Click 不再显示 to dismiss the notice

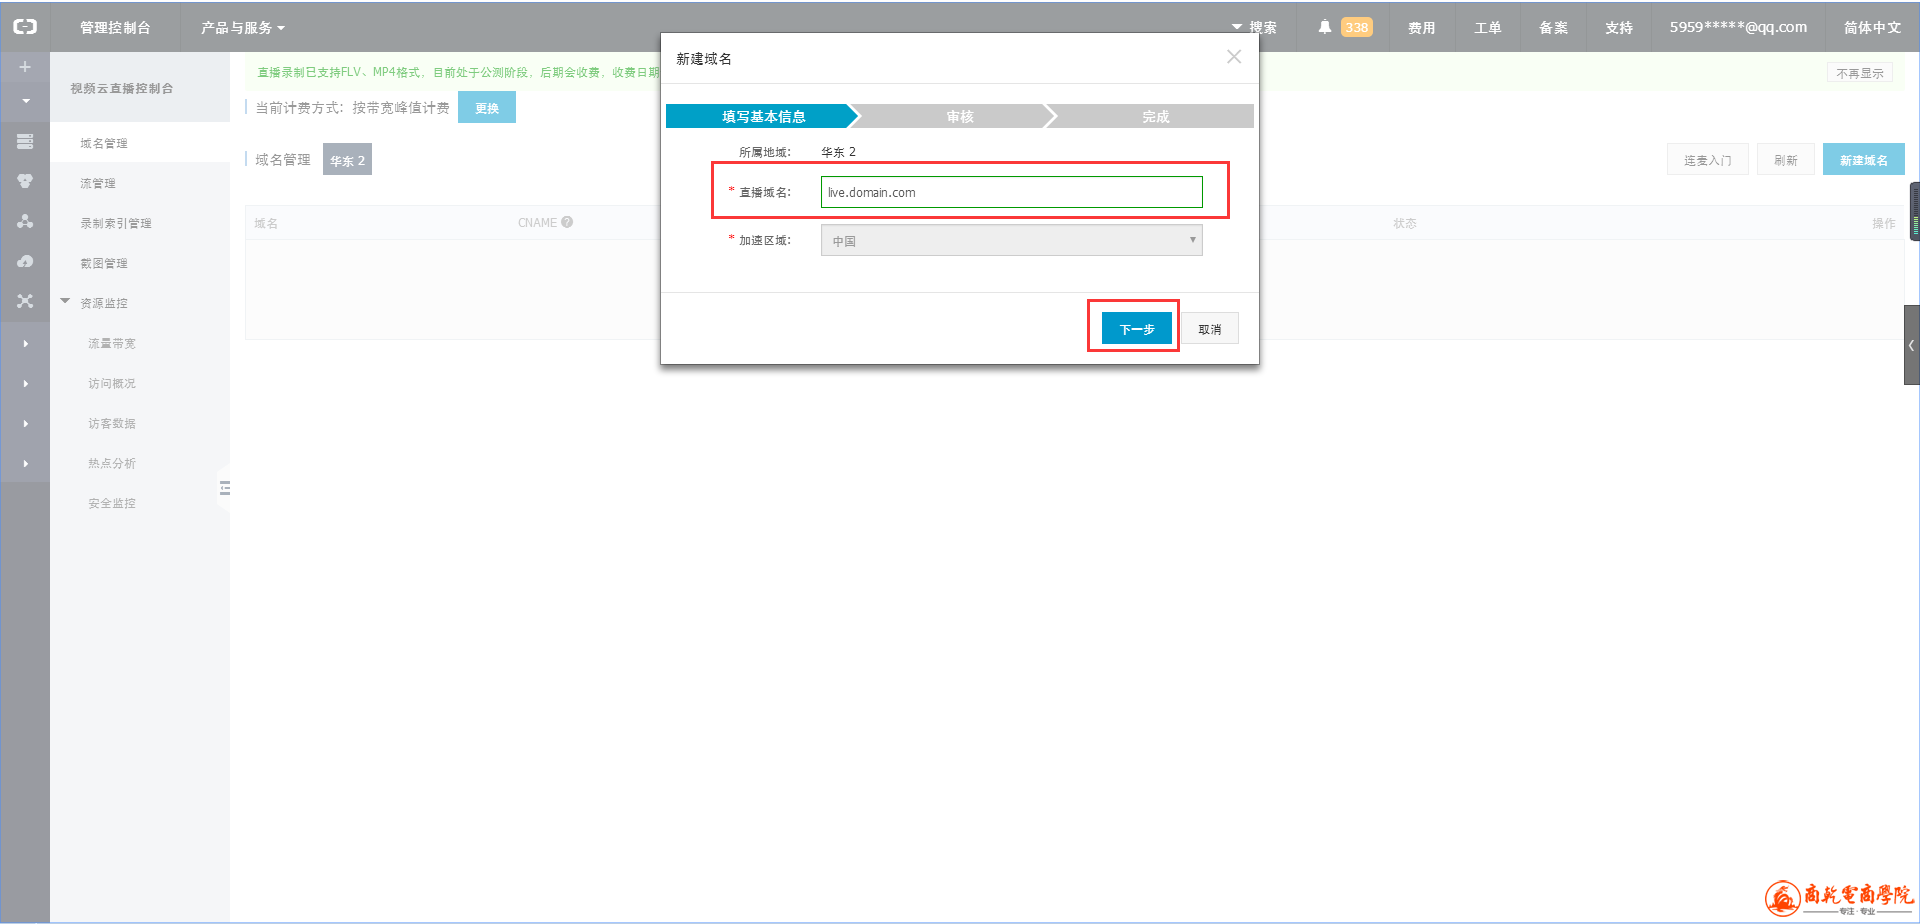pyautogui.click(x=1859, y=73)
